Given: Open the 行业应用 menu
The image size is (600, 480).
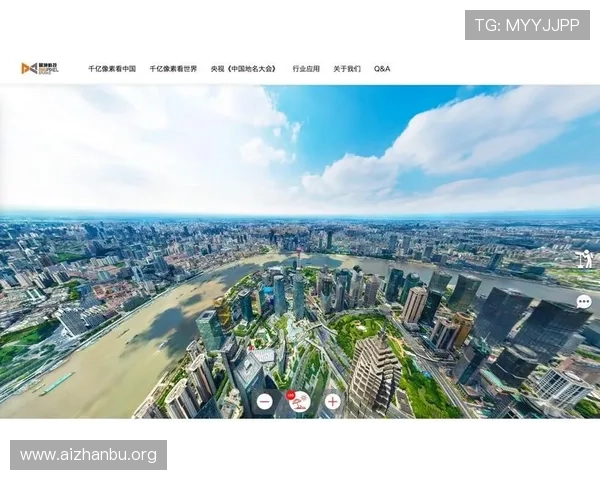Looking at the screenshot, I should [x=306, y=69].
